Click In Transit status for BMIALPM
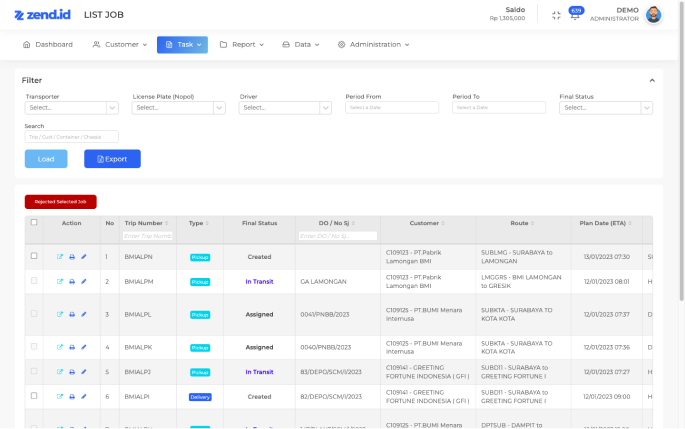685x429 pixels. 259,282
